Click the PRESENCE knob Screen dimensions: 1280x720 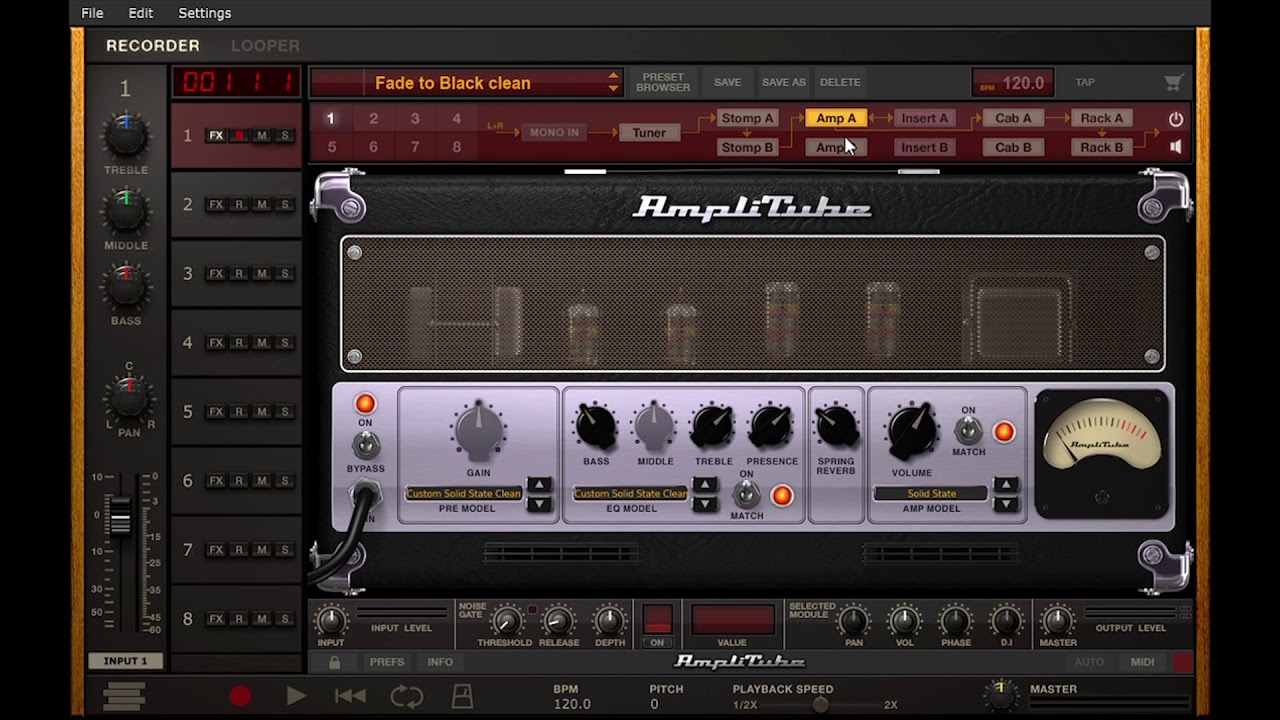pos(771,427)
